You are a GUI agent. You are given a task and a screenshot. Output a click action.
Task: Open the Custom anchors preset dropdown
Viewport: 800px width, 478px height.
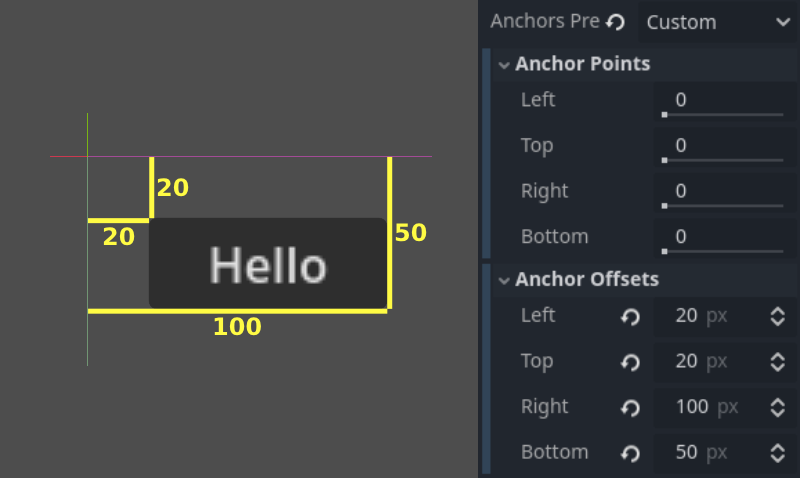pyautogui.click(x=717, y=21)
